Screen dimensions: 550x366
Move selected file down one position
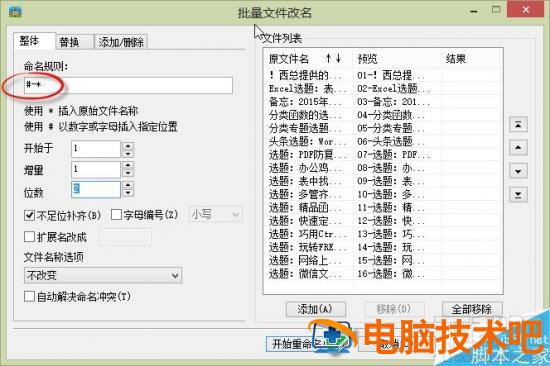coord(518,171)
